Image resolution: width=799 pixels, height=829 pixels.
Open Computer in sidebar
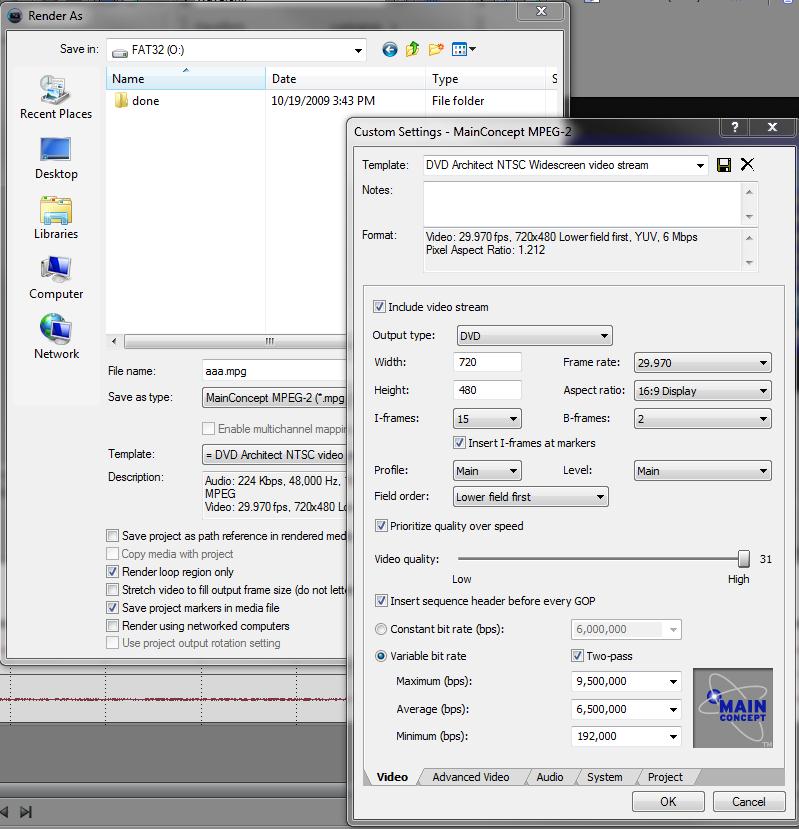coord(56,278)
